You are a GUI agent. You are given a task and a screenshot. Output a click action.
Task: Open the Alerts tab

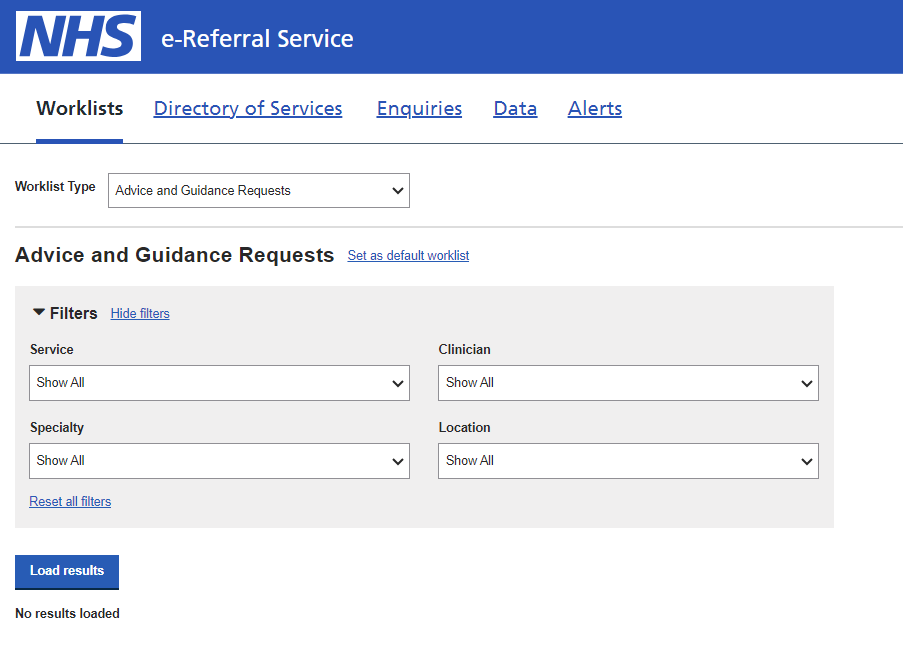(x=595, y=108)
